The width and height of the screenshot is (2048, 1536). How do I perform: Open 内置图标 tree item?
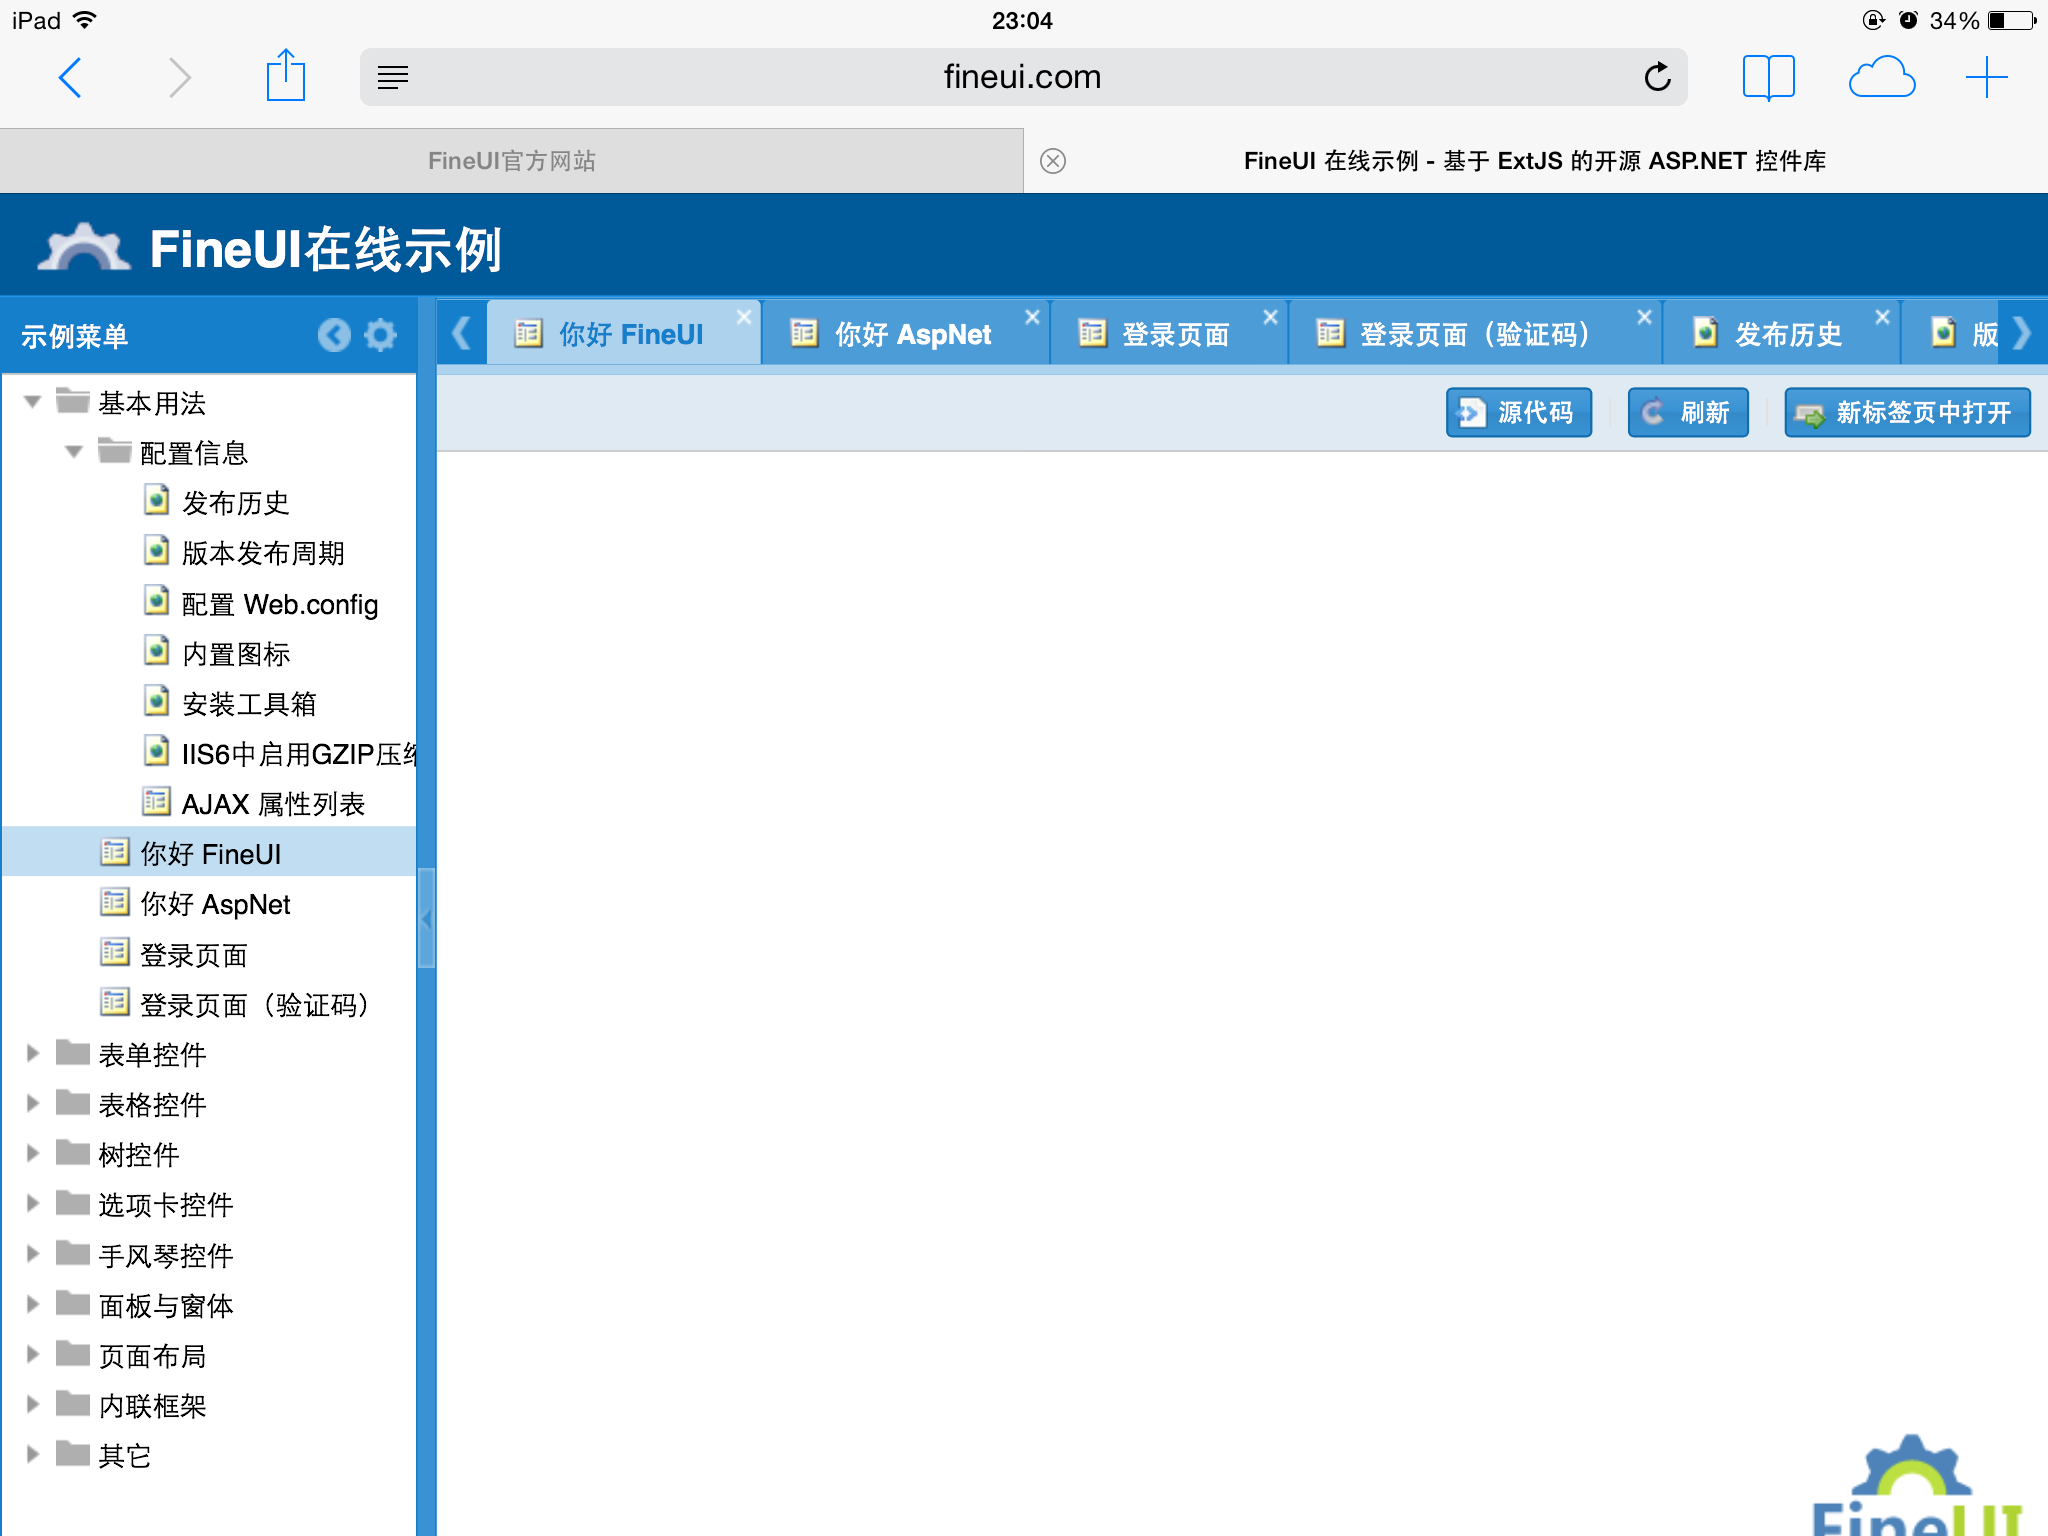click(209, 653)
